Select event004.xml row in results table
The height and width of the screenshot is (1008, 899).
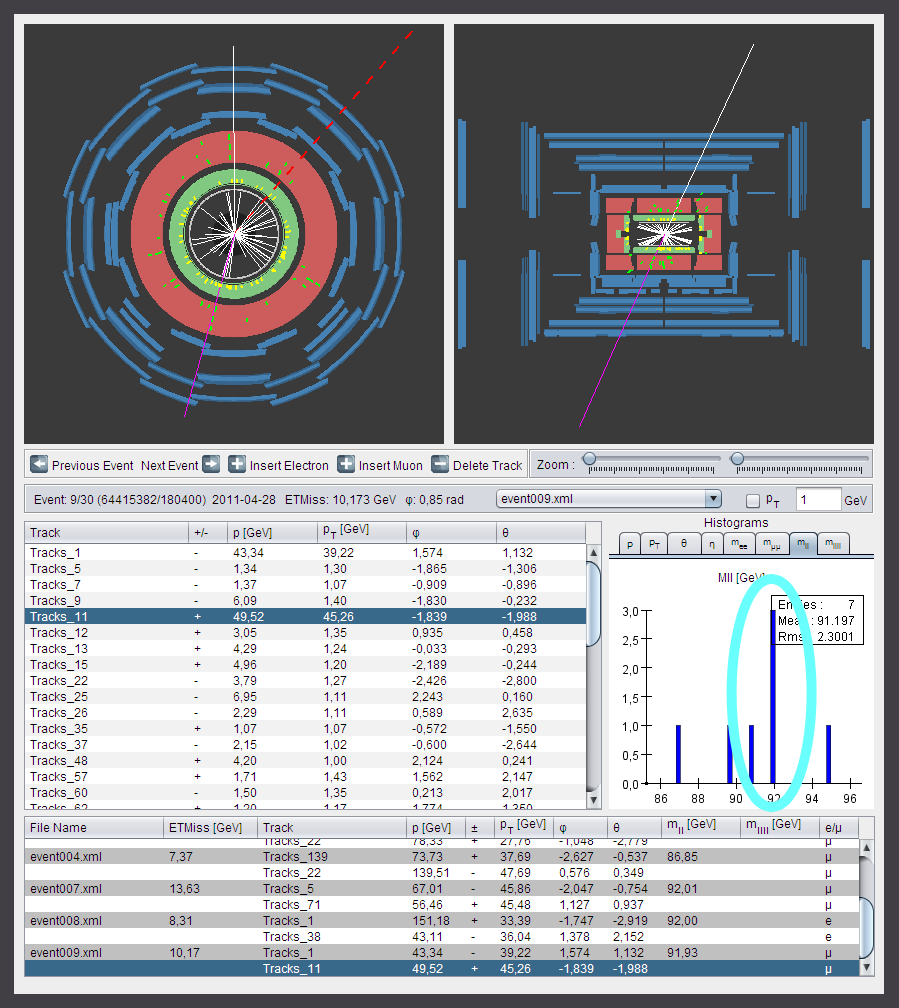pos(442,857)
